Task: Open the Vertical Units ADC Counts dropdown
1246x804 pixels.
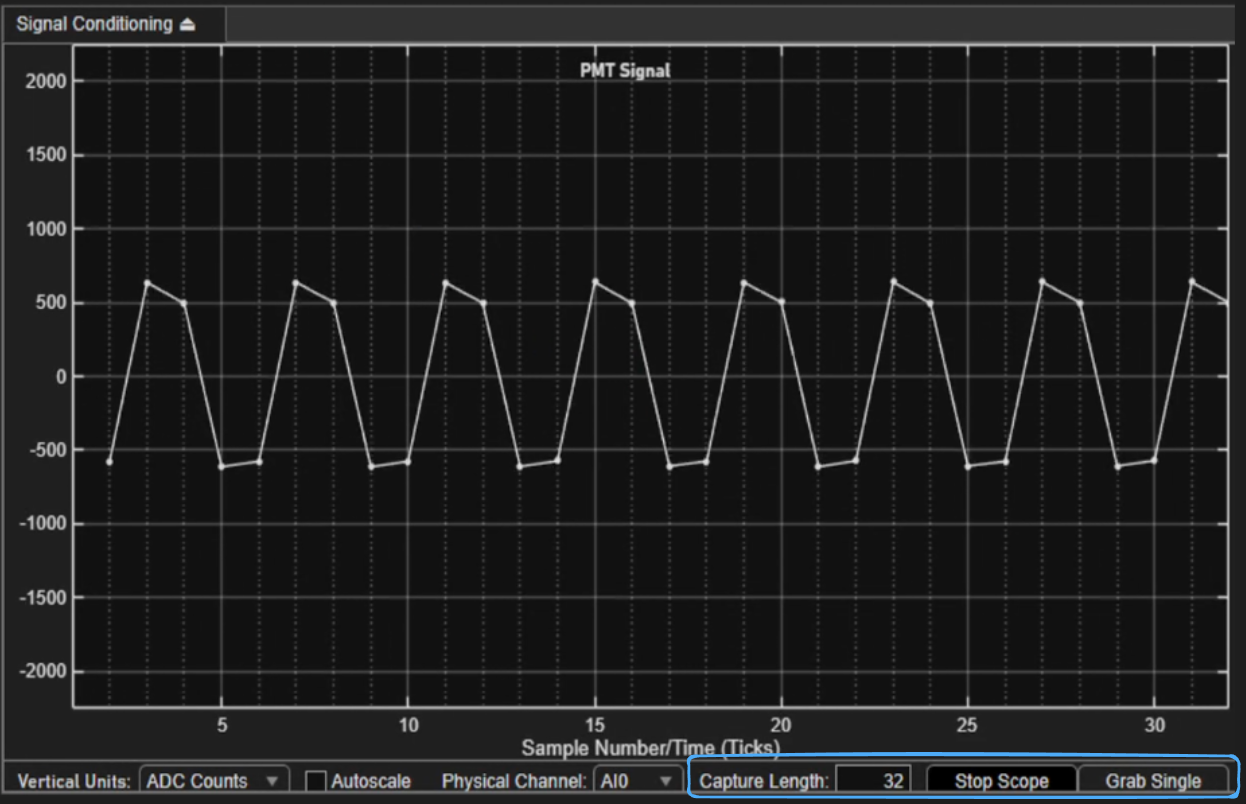Action: 214,781
